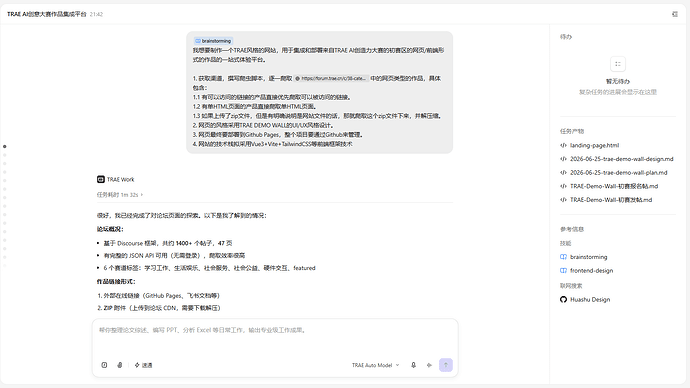Screen dimensions: 690x388
Task: Open the frontend-design skill reference
Action: tap(591, 271)
